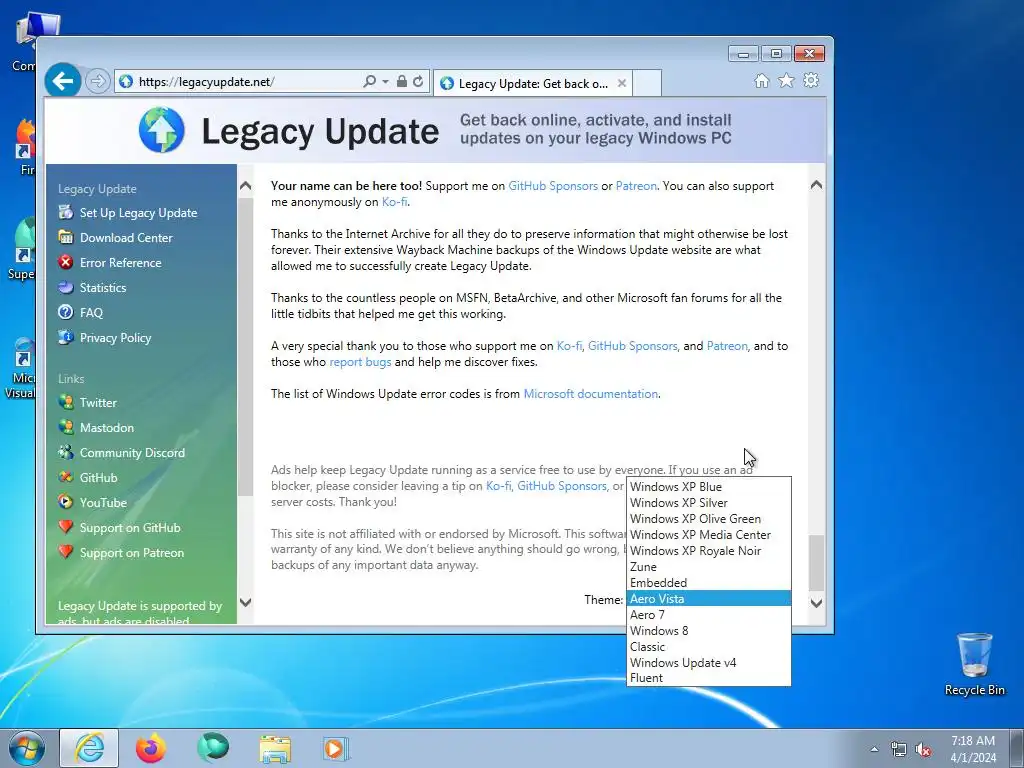The image size is (1024, 768).
Task: Open the Ko-fi link after anonymously on
Action: (x=394, y=202)
